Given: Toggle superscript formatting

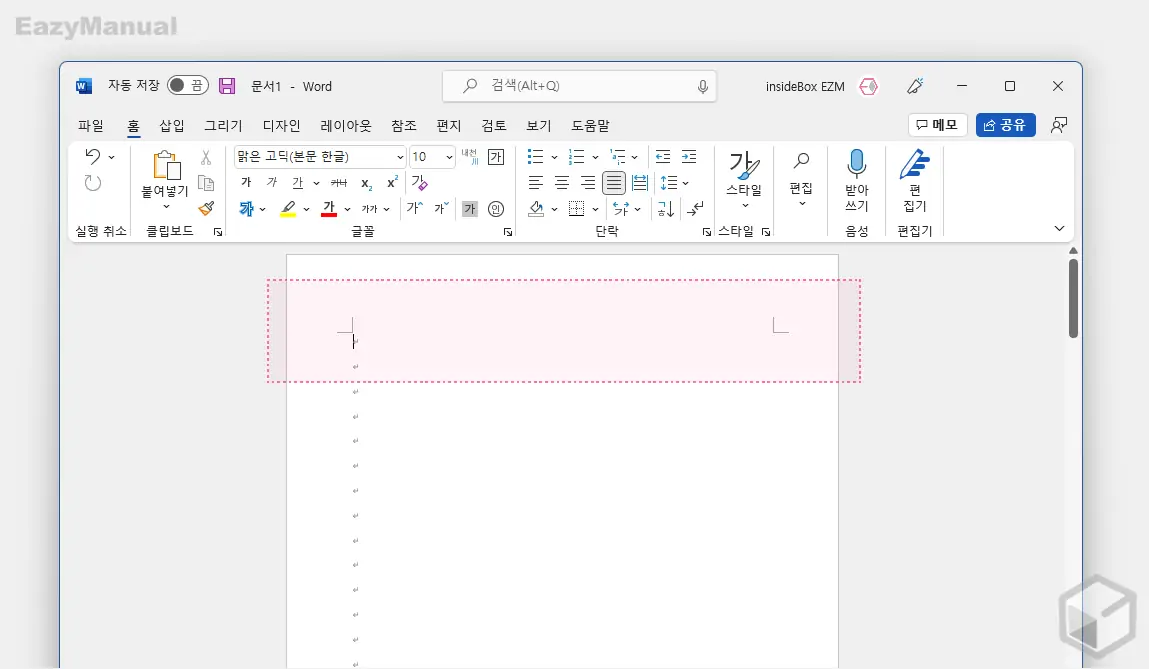Looking at the screenshot, I should coord(393,182).
